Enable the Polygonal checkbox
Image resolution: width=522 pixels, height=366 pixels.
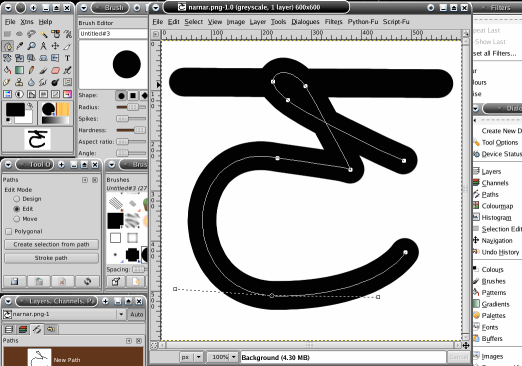[9, 231]
